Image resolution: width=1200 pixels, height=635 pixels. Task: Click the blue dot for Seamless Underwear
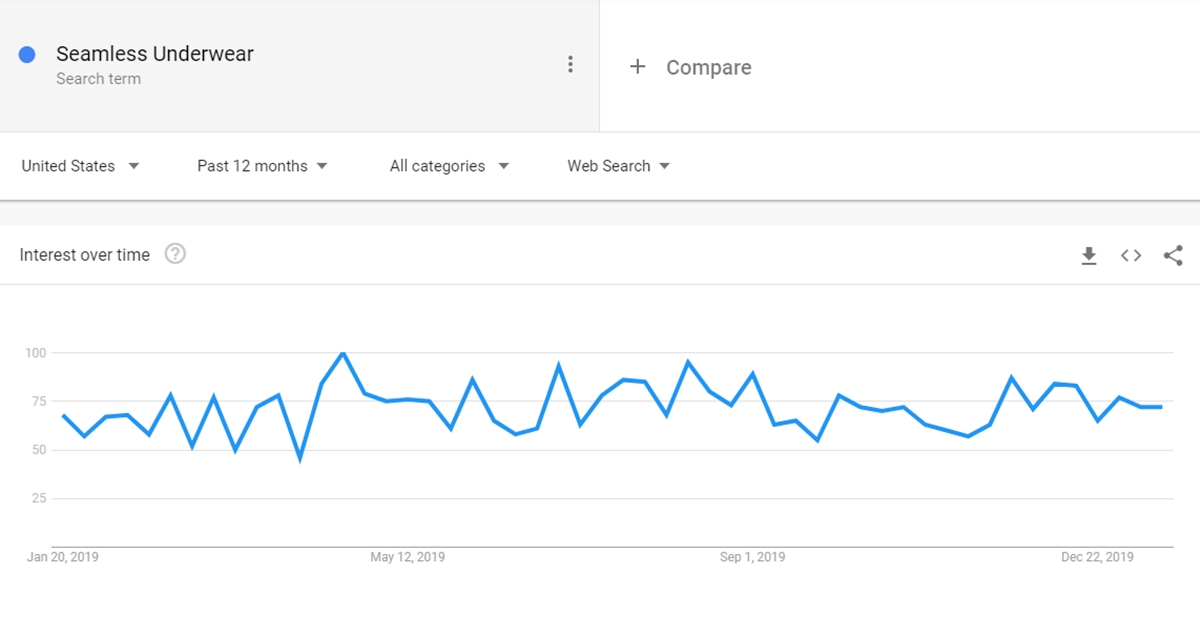pos(28,55)
